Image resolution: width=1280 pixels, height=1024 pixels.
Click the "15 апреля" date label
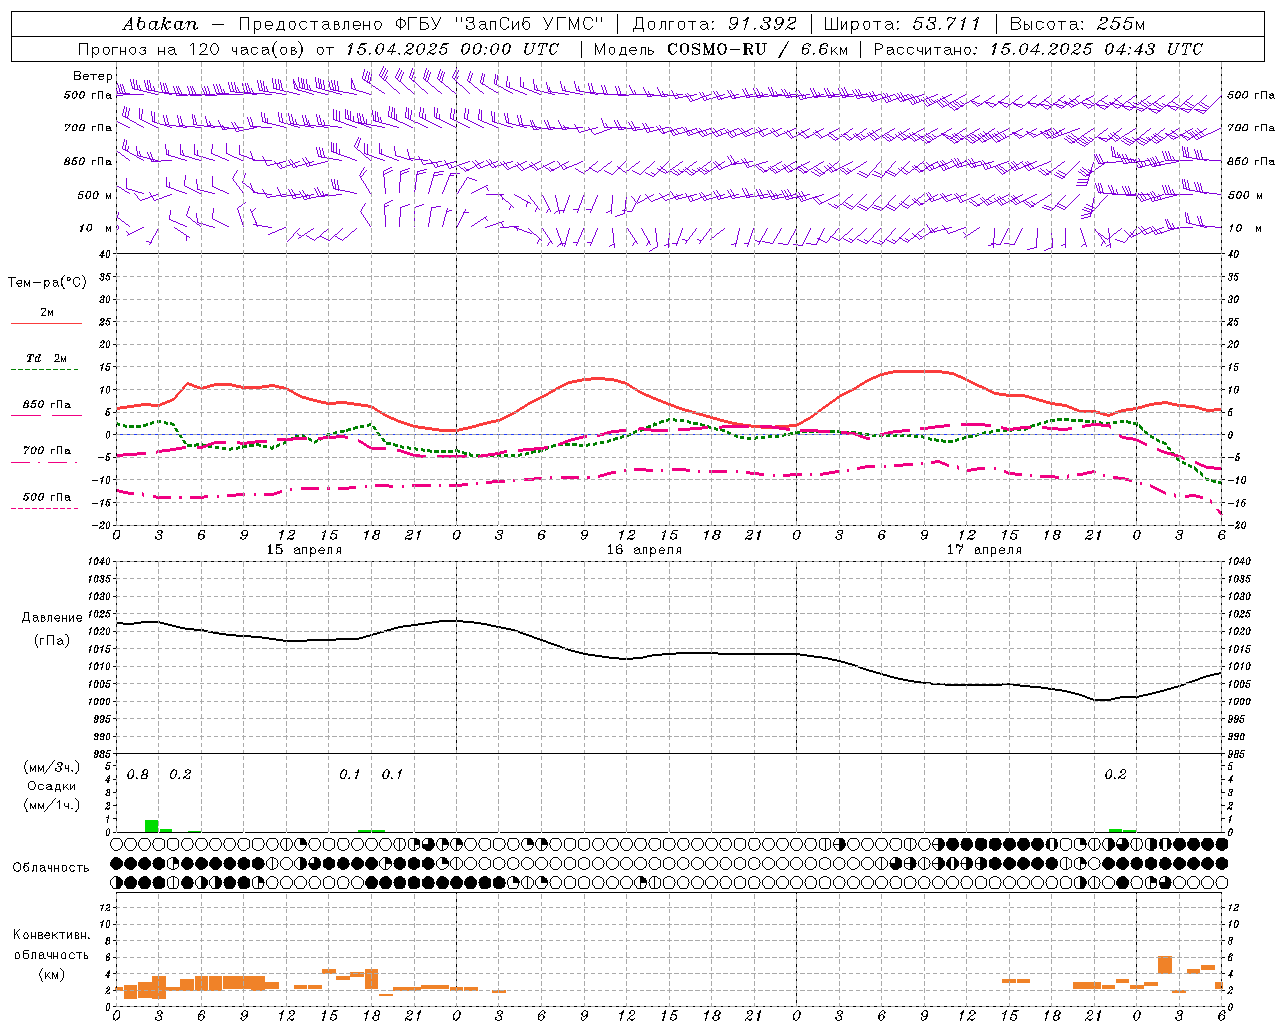[x=304, y=550]
